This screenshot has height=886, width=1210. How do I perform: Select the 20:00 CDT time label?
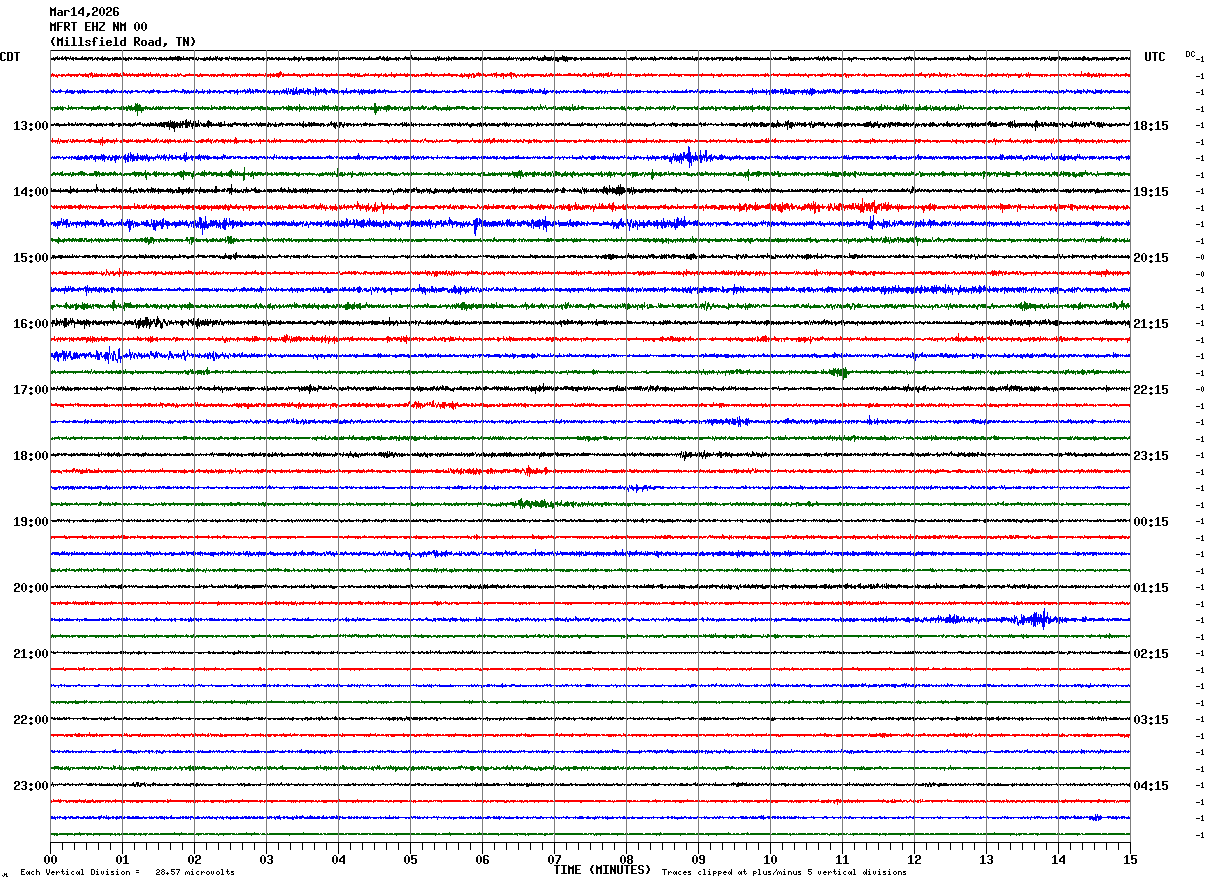[31, 588]
